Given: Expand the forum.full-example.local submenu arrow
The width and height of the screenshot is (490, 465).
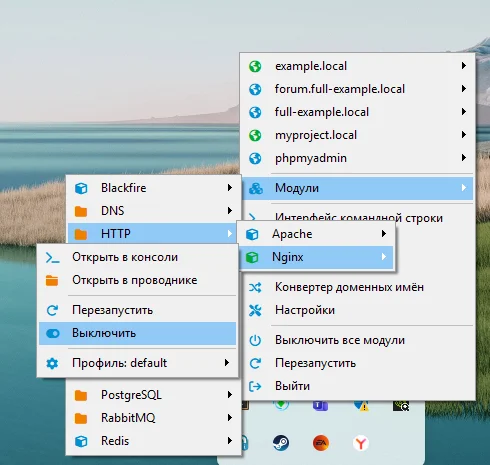Looking at the screenshot, I should click(464, 89).
